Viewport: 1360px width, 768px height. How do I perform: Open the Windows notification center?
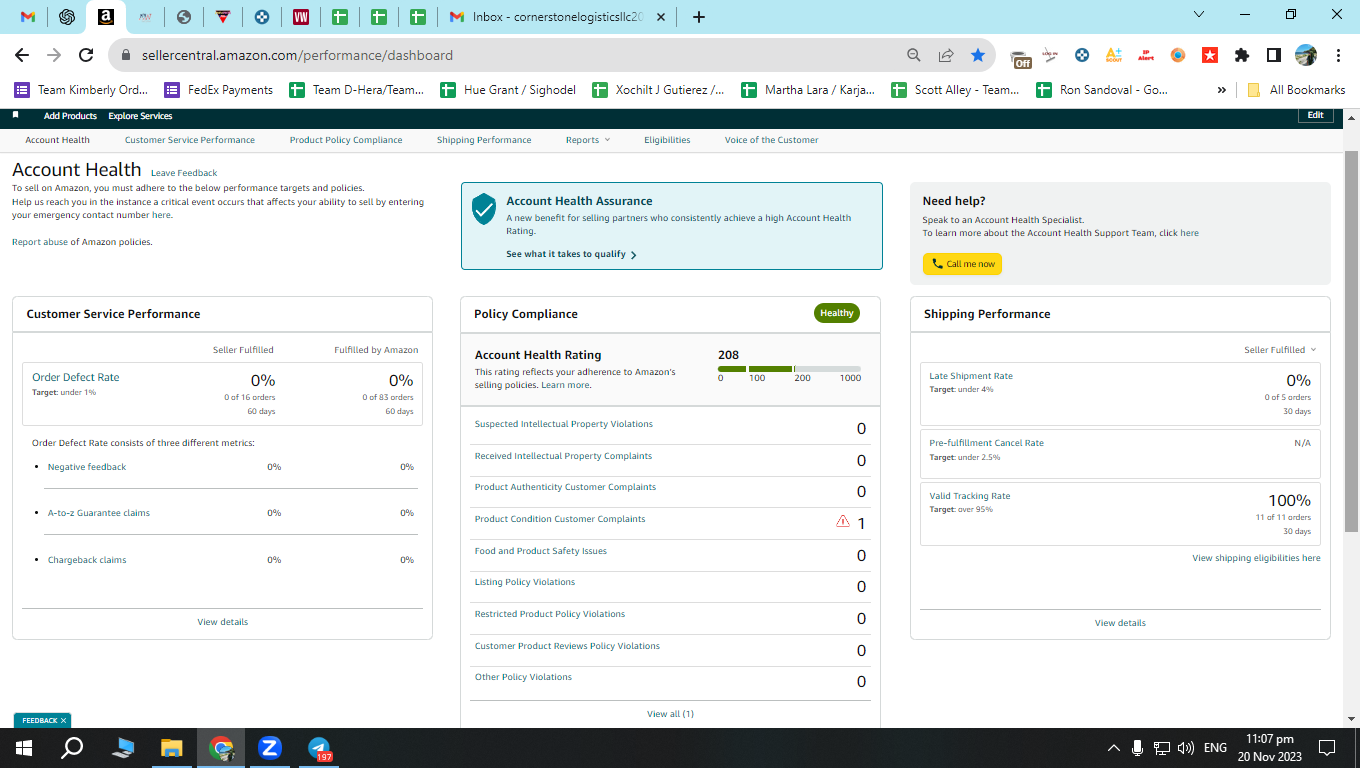(x=1327, y=748)
